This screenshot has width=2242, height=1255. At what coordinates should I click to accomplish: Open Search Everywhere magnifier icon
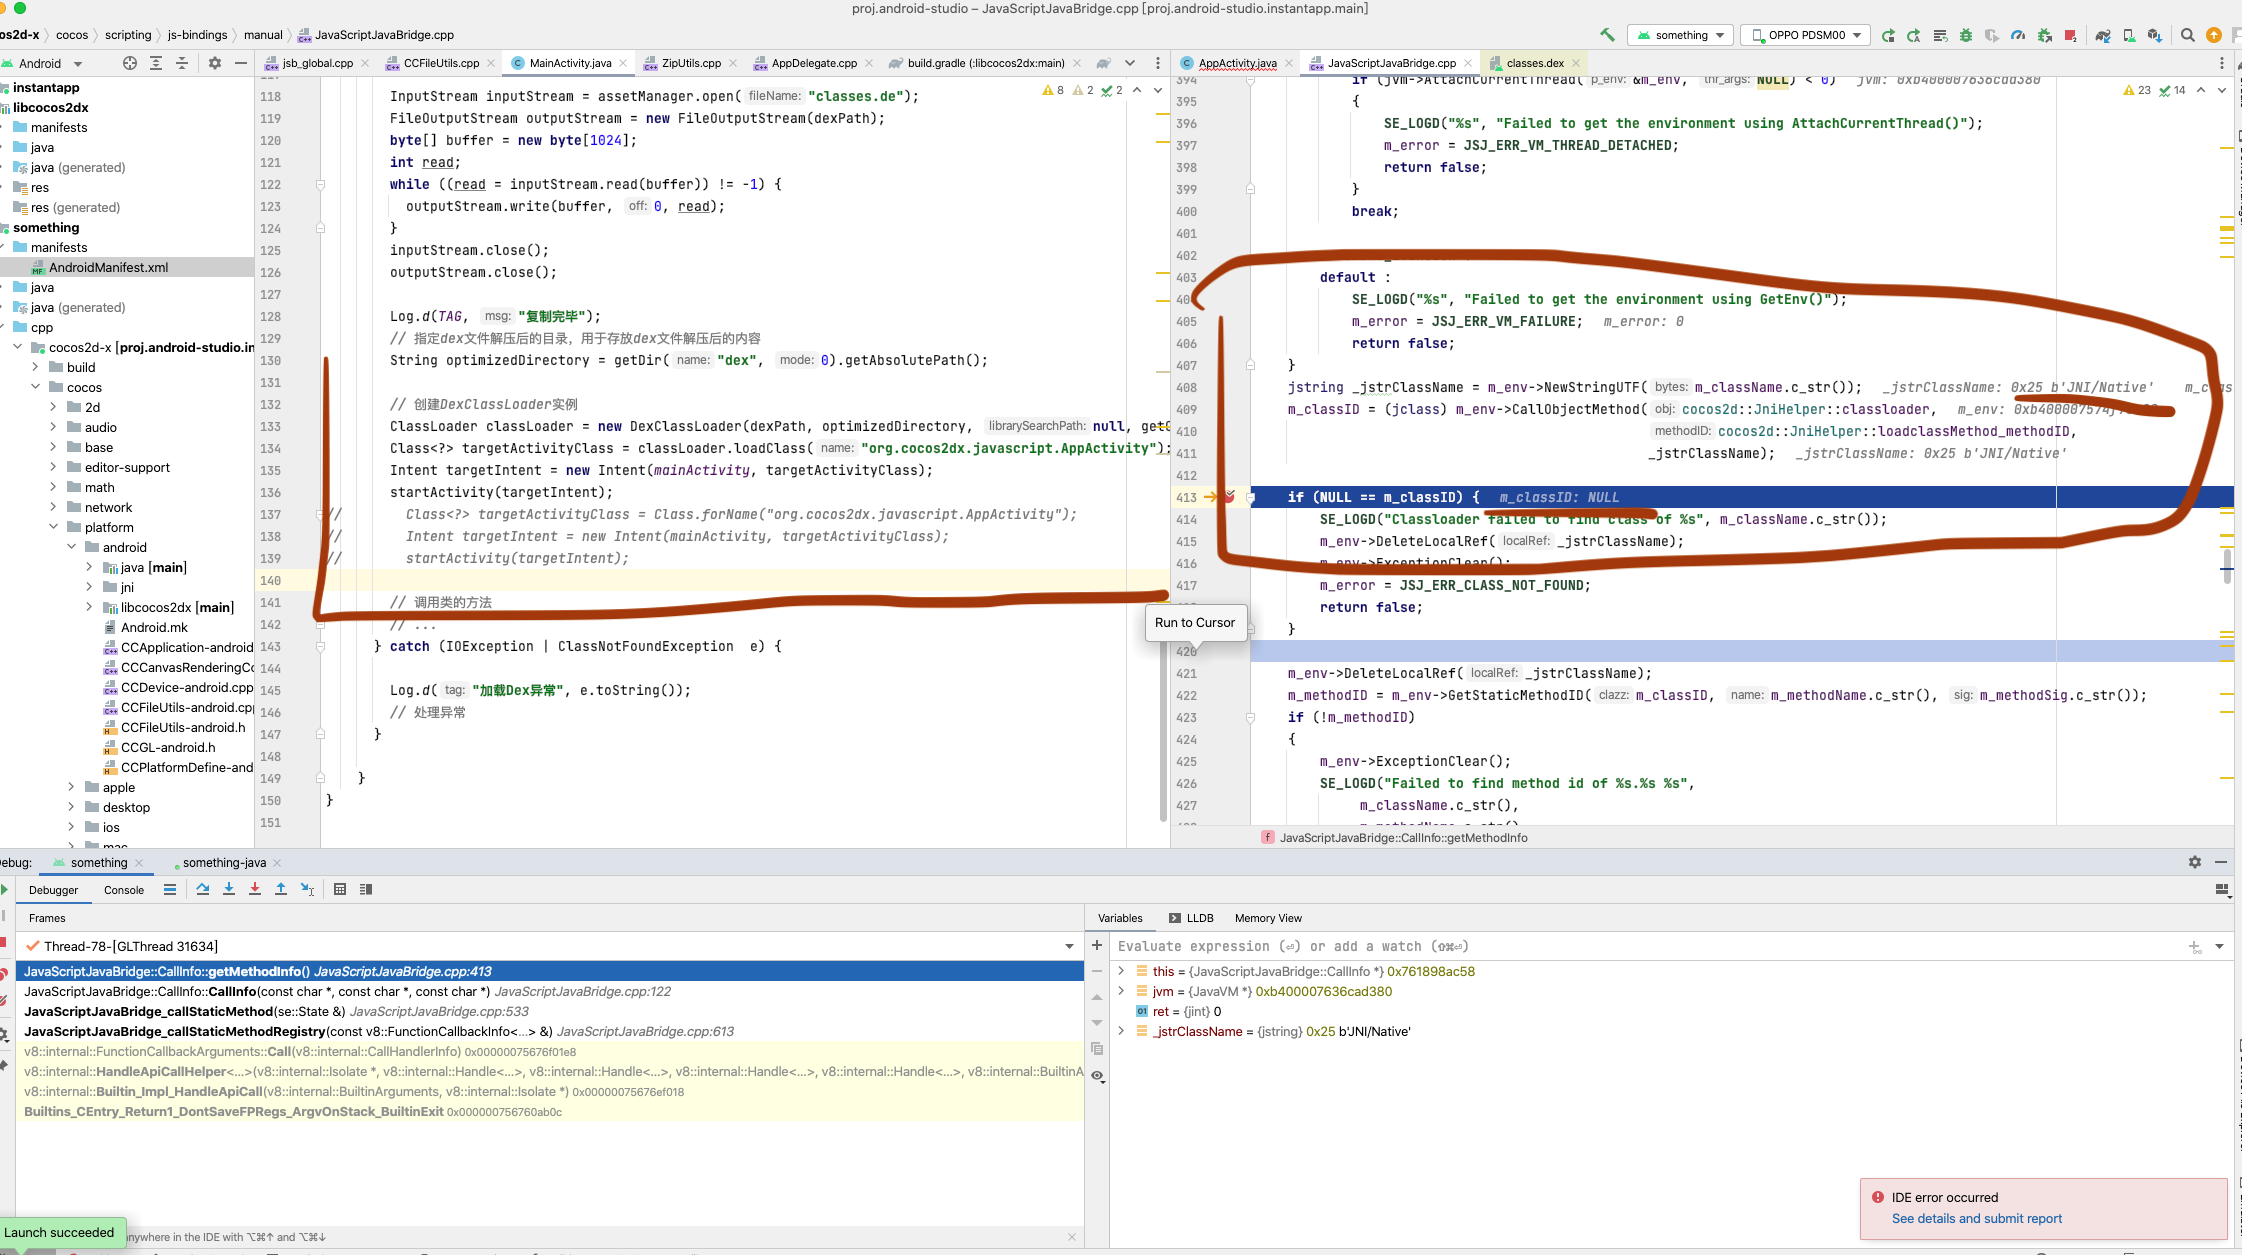2187,35
